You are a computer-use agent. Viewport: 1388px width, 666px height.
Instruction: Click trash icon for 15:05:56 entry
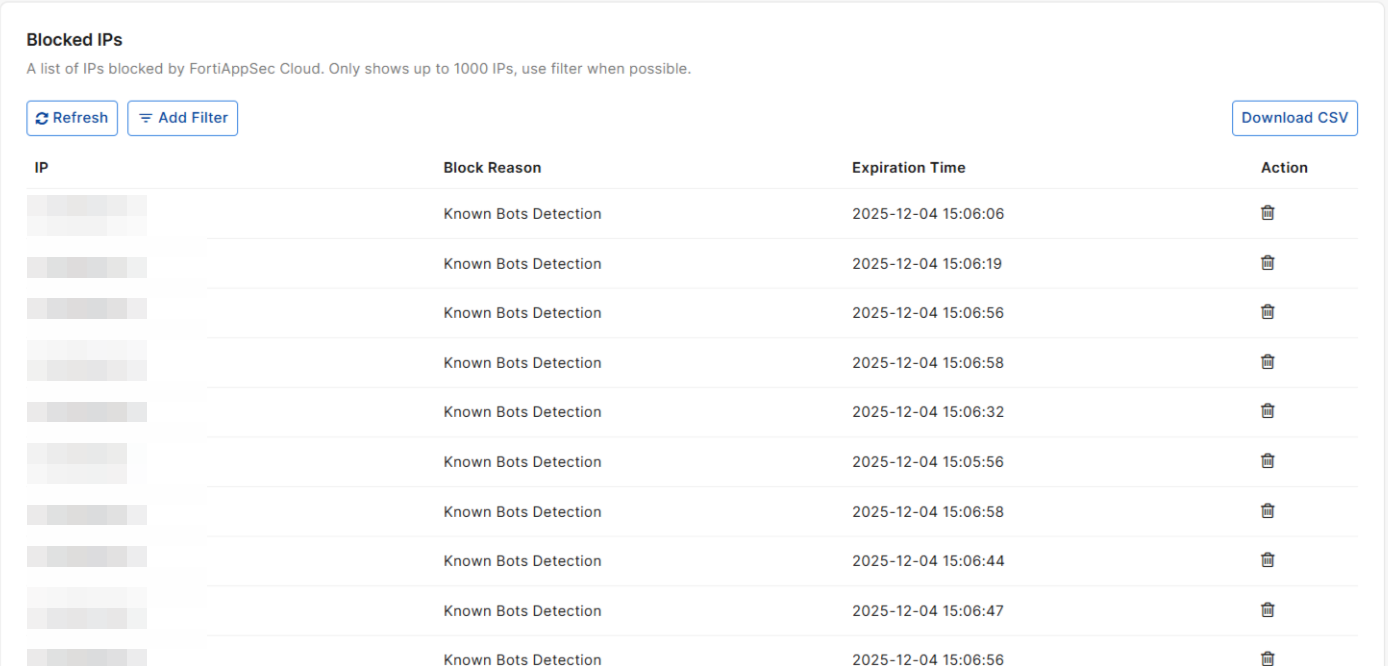1267,461
